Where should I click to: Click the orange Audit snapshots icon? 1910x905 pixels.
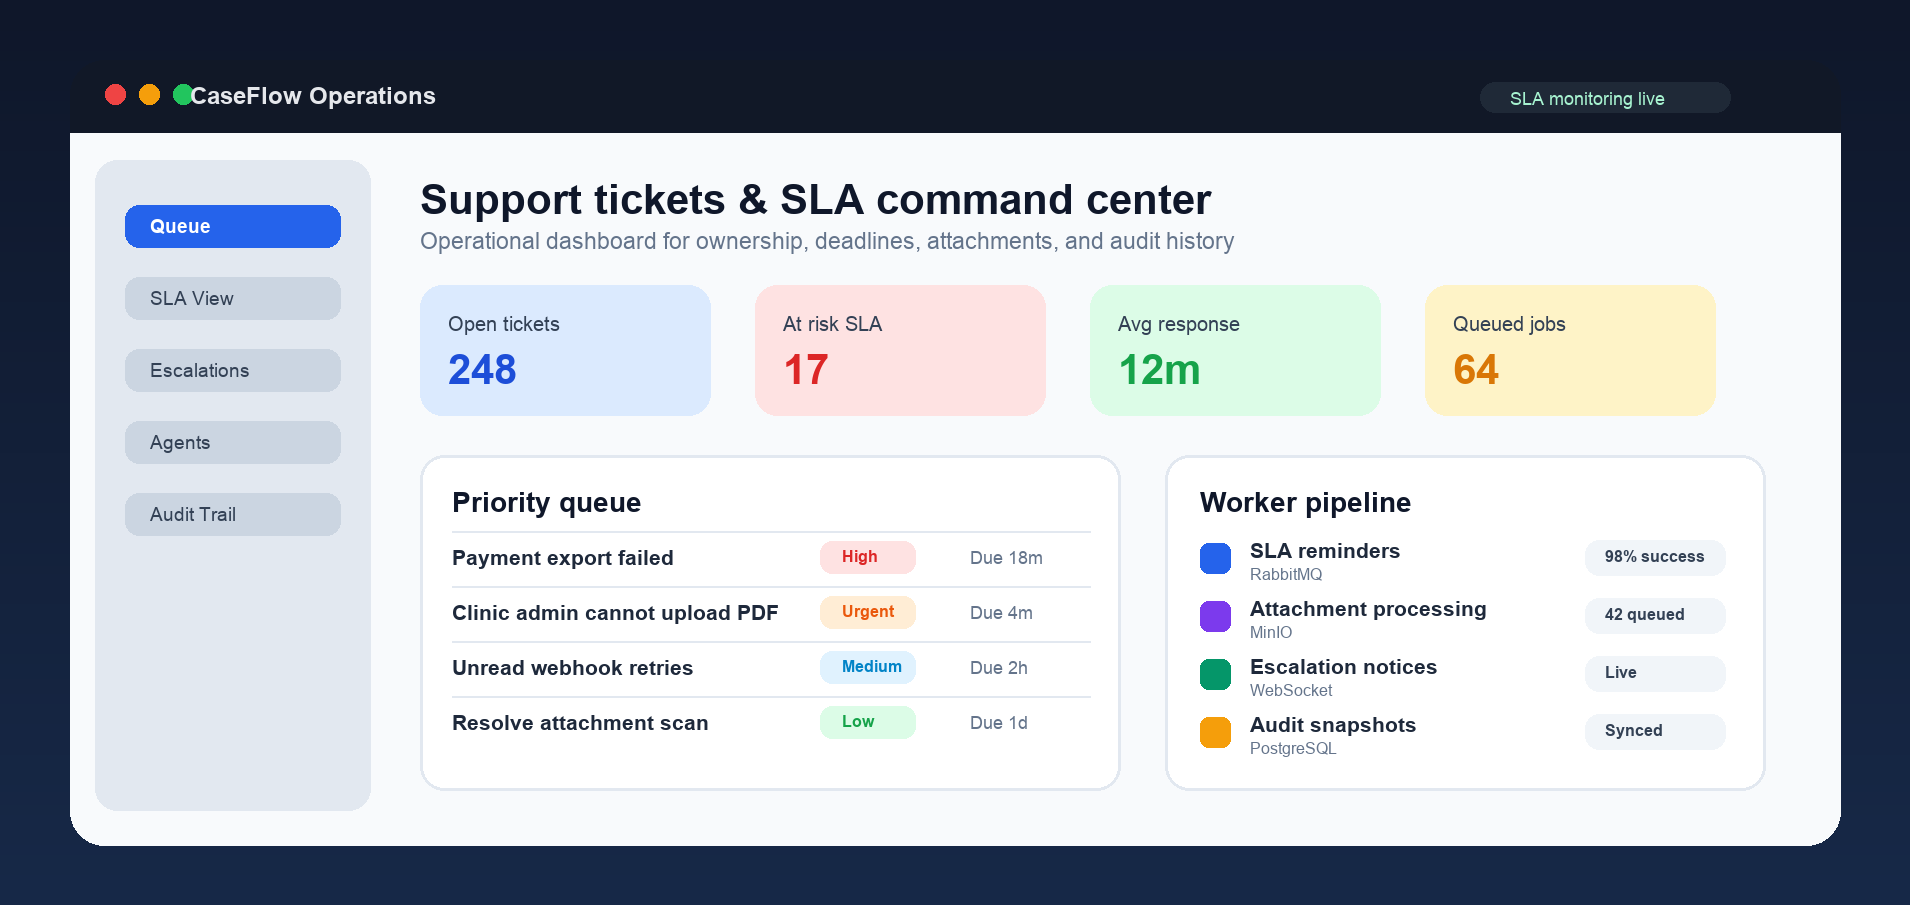pyautogui.click(x=1215, y=733)
